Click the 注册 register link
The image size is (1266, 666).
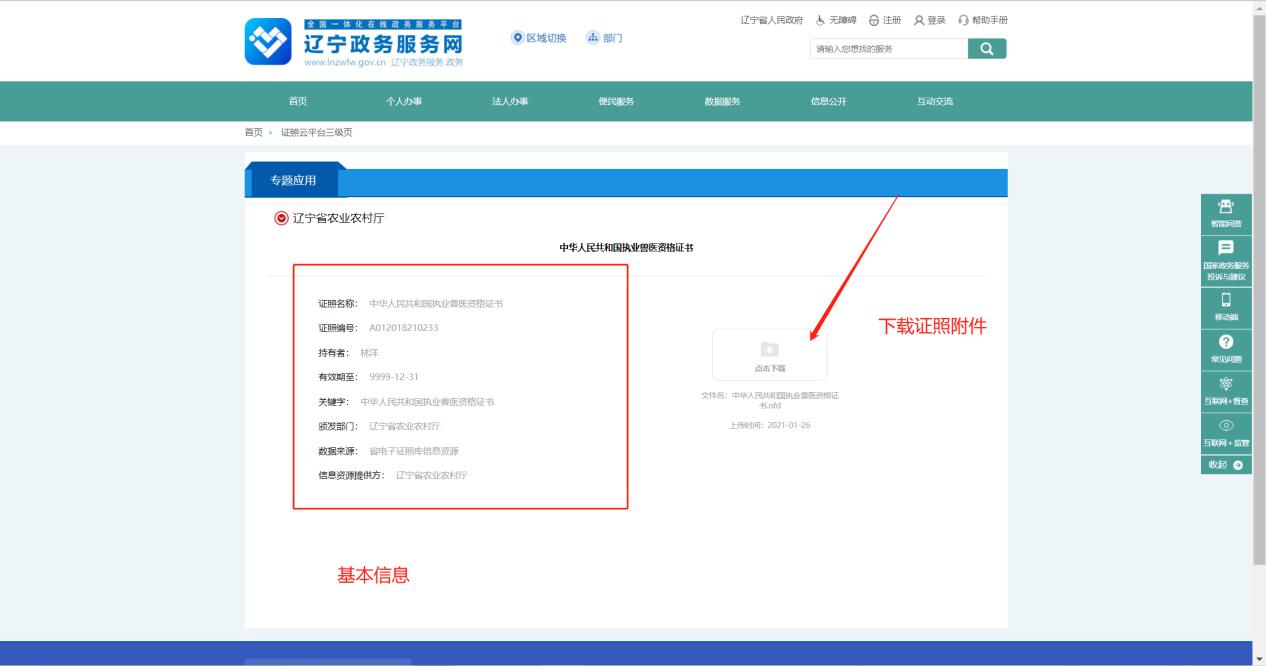tap(884, 20)
